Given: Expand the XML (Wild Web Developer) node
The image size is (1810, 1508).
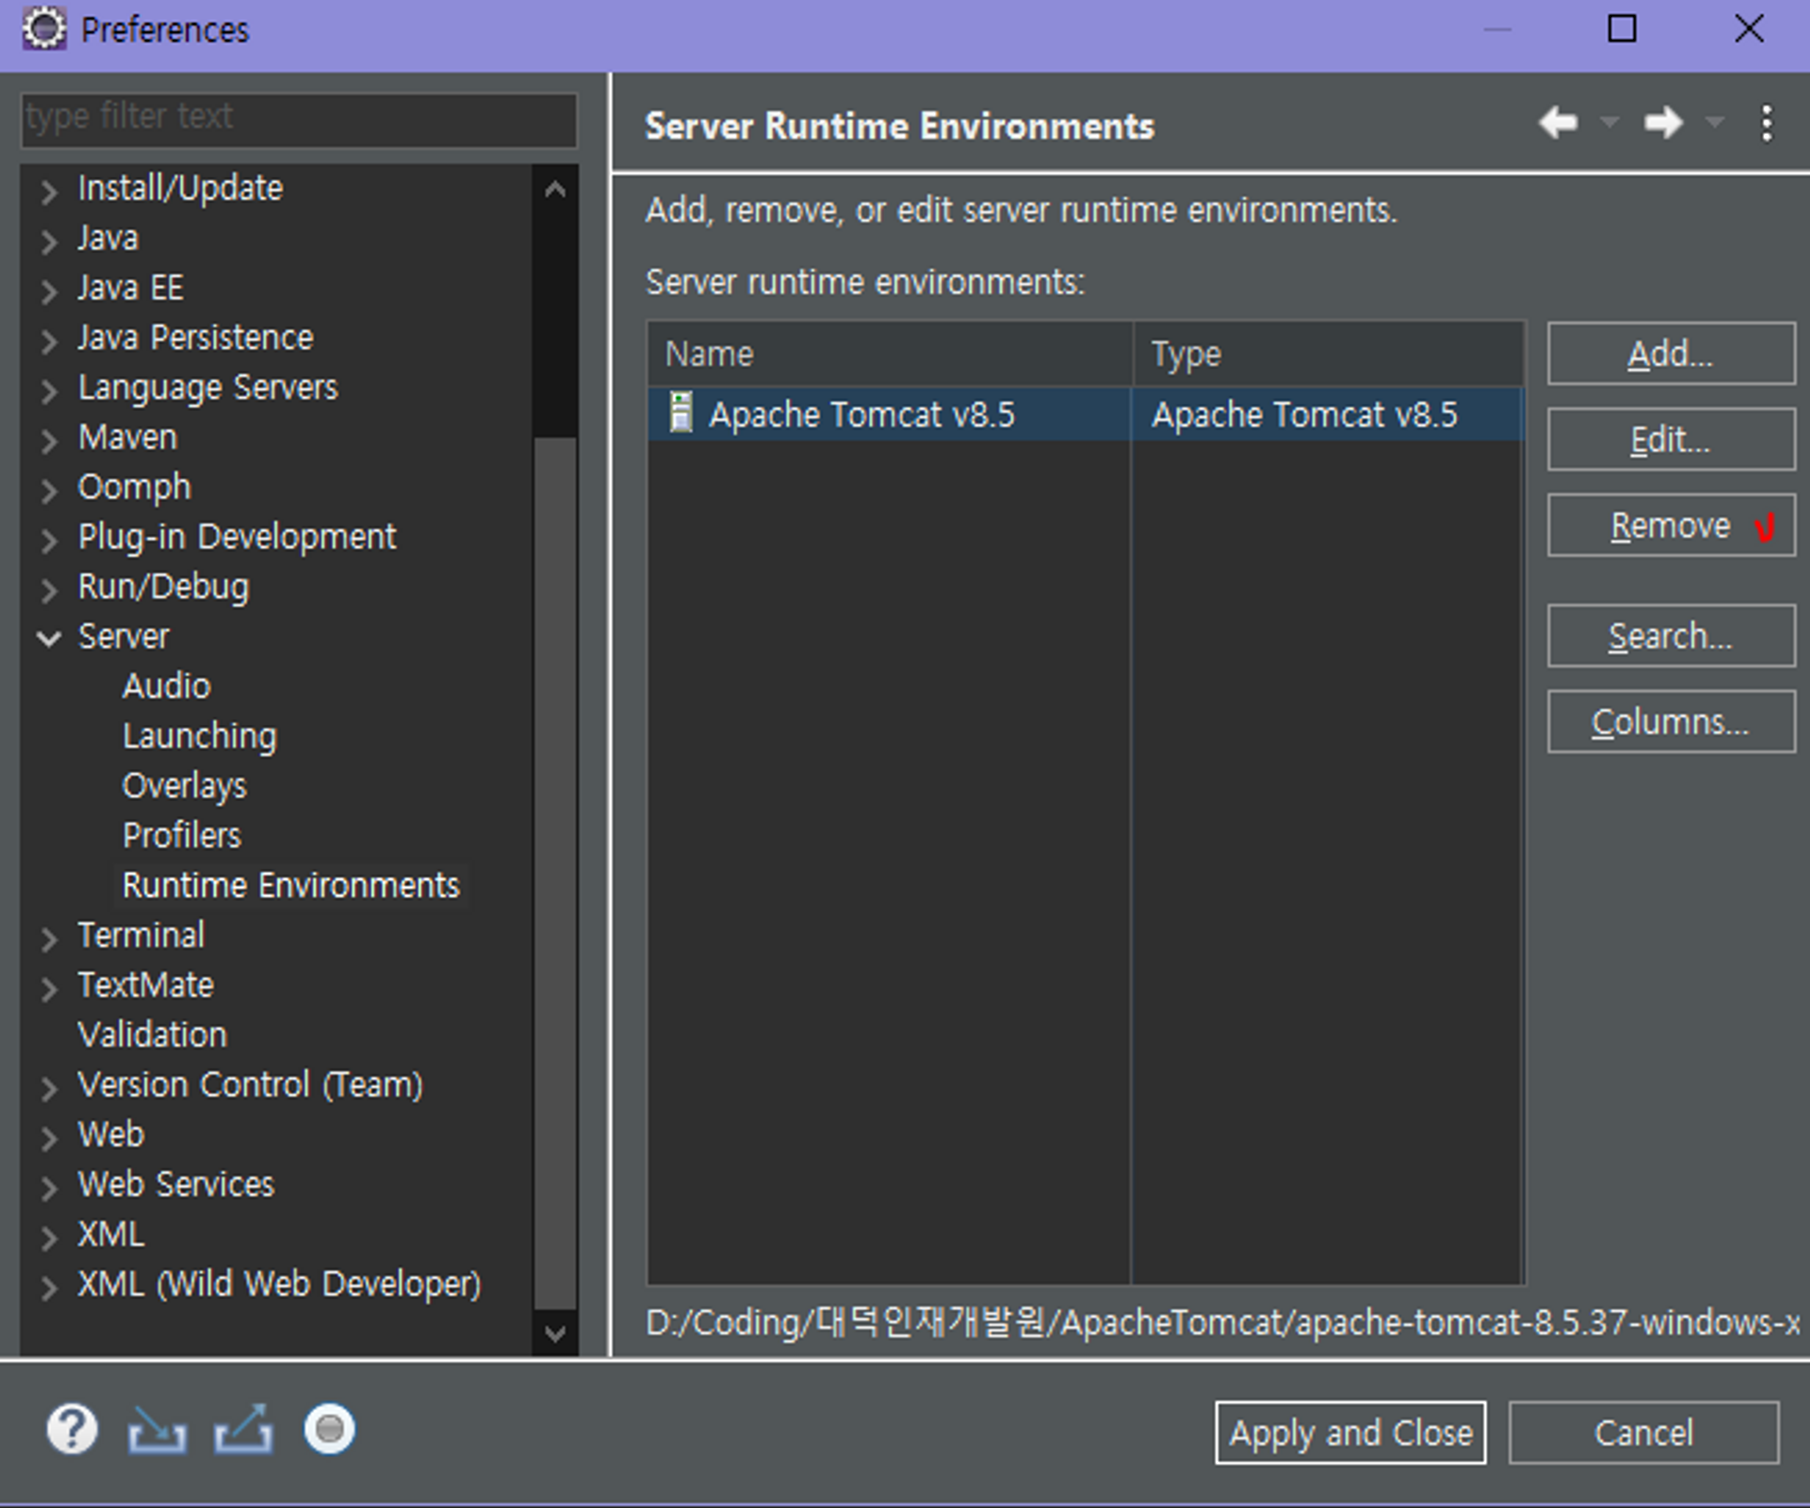Looking at the screenshot, I should tap(49, 1288).
